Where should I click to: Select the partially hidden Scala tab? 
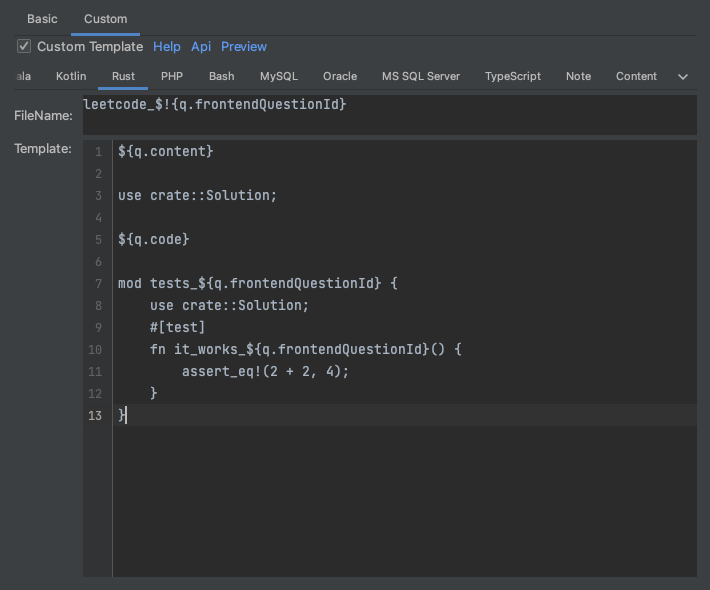(x=23, y=76)
